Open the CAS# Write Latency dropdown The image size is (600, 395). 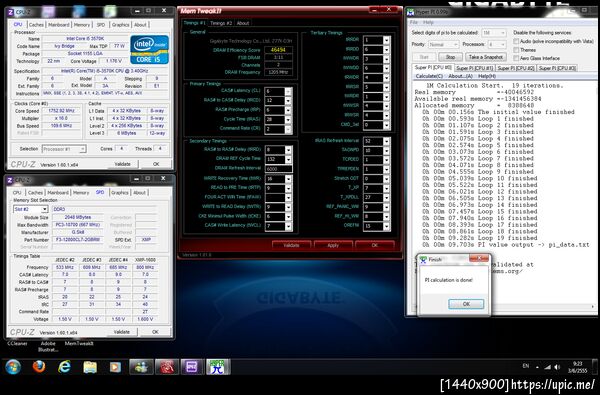point(288,226)
